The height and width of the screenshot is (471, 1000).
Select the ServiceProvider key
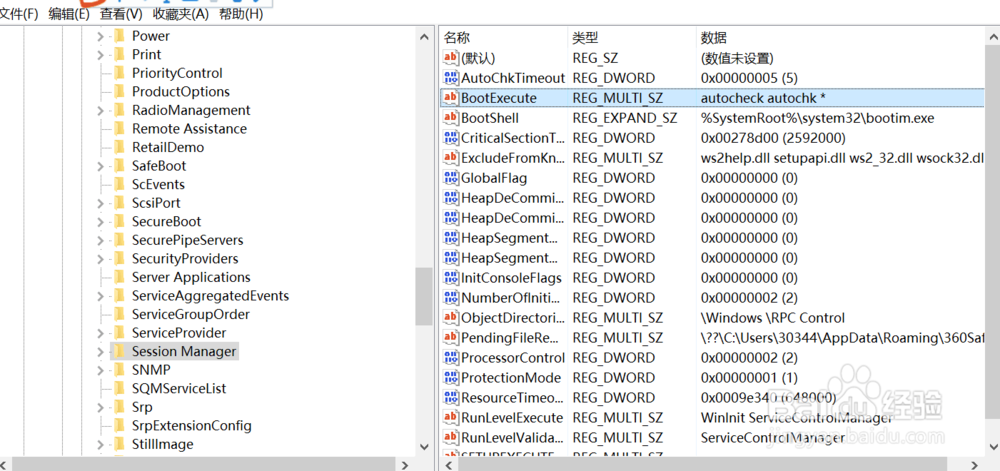point(179,333)
